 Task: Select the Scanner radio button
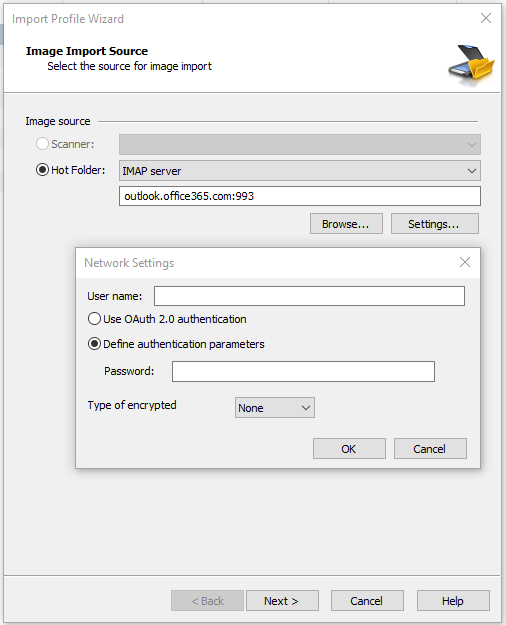coord(42,144)
